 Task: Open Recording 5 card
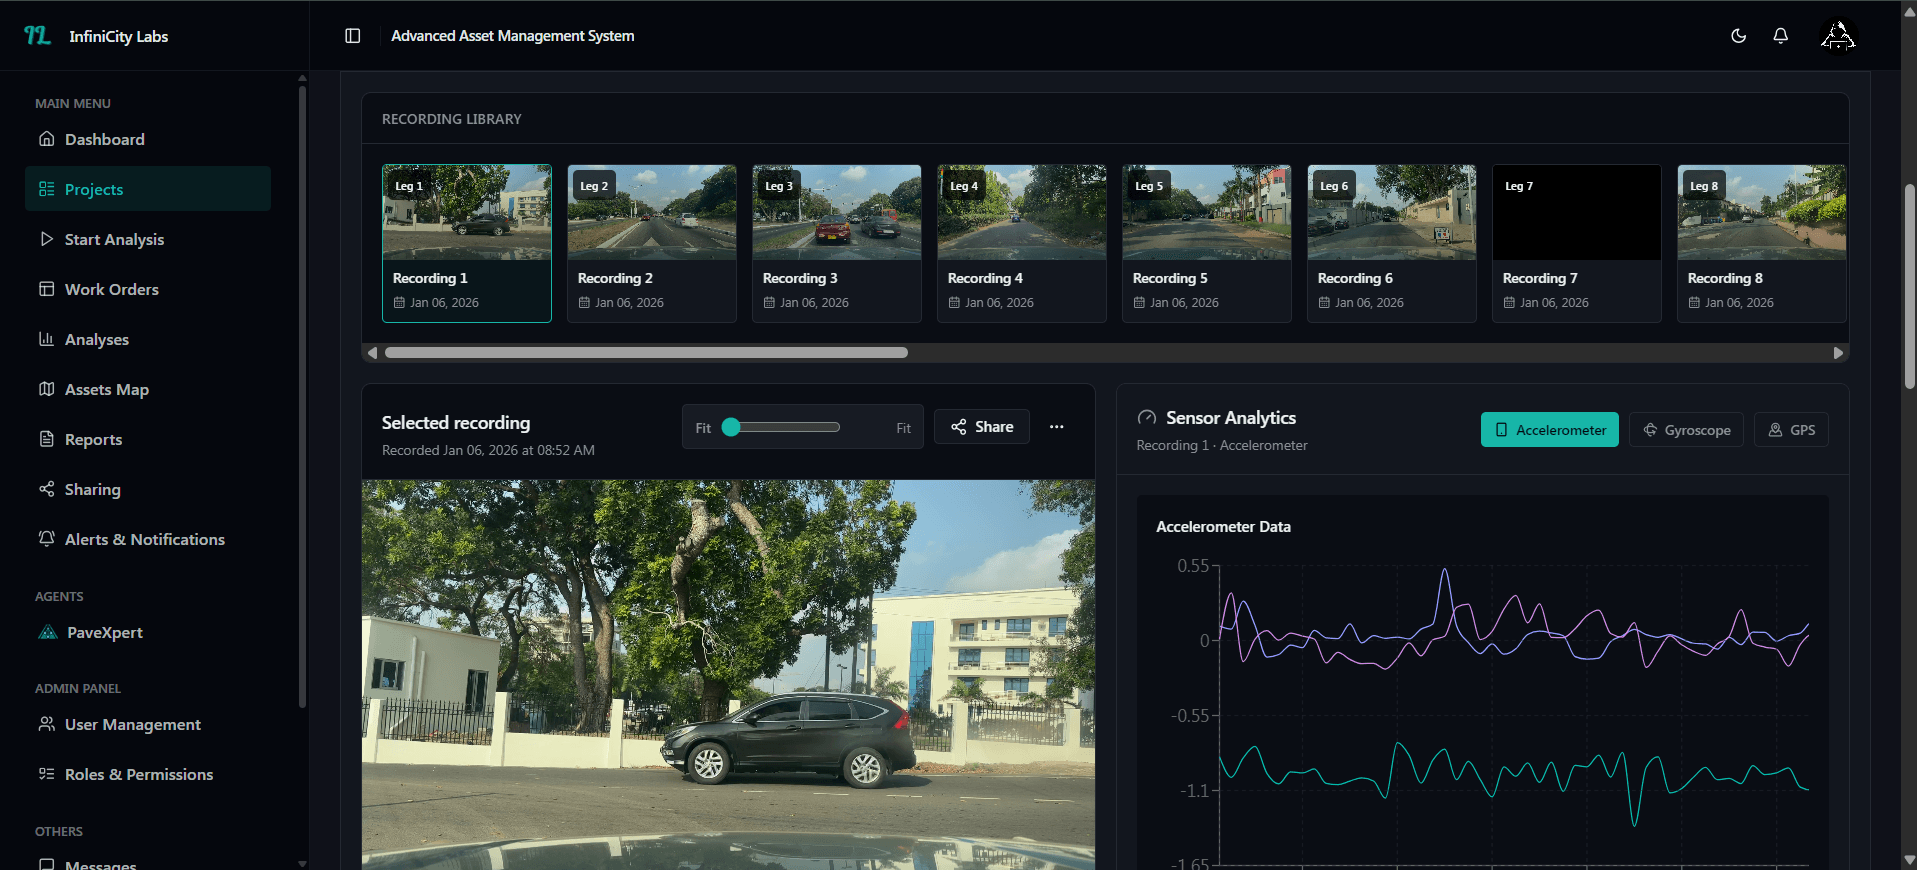(x=1207, y=243)
